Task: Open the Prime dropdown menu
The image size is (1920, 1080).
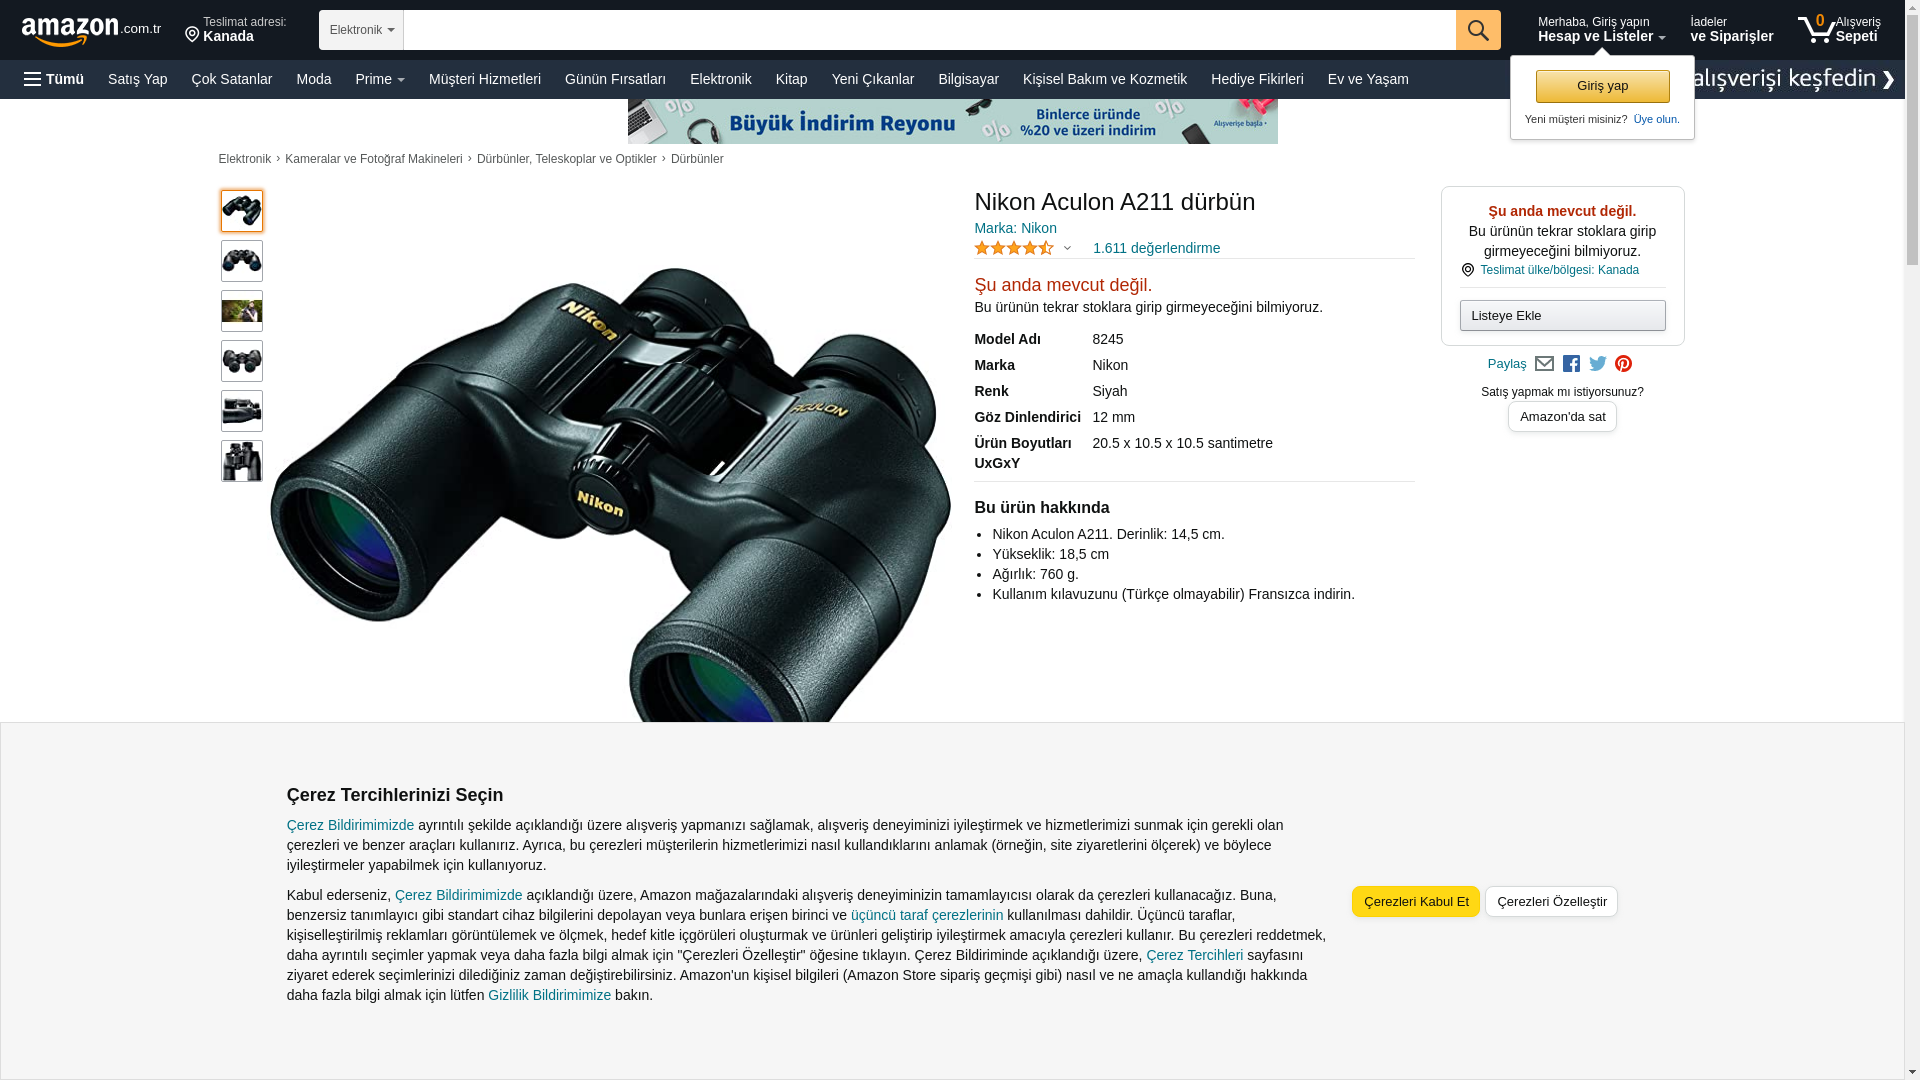Action: pyautogui.click(x=379, y=79)
